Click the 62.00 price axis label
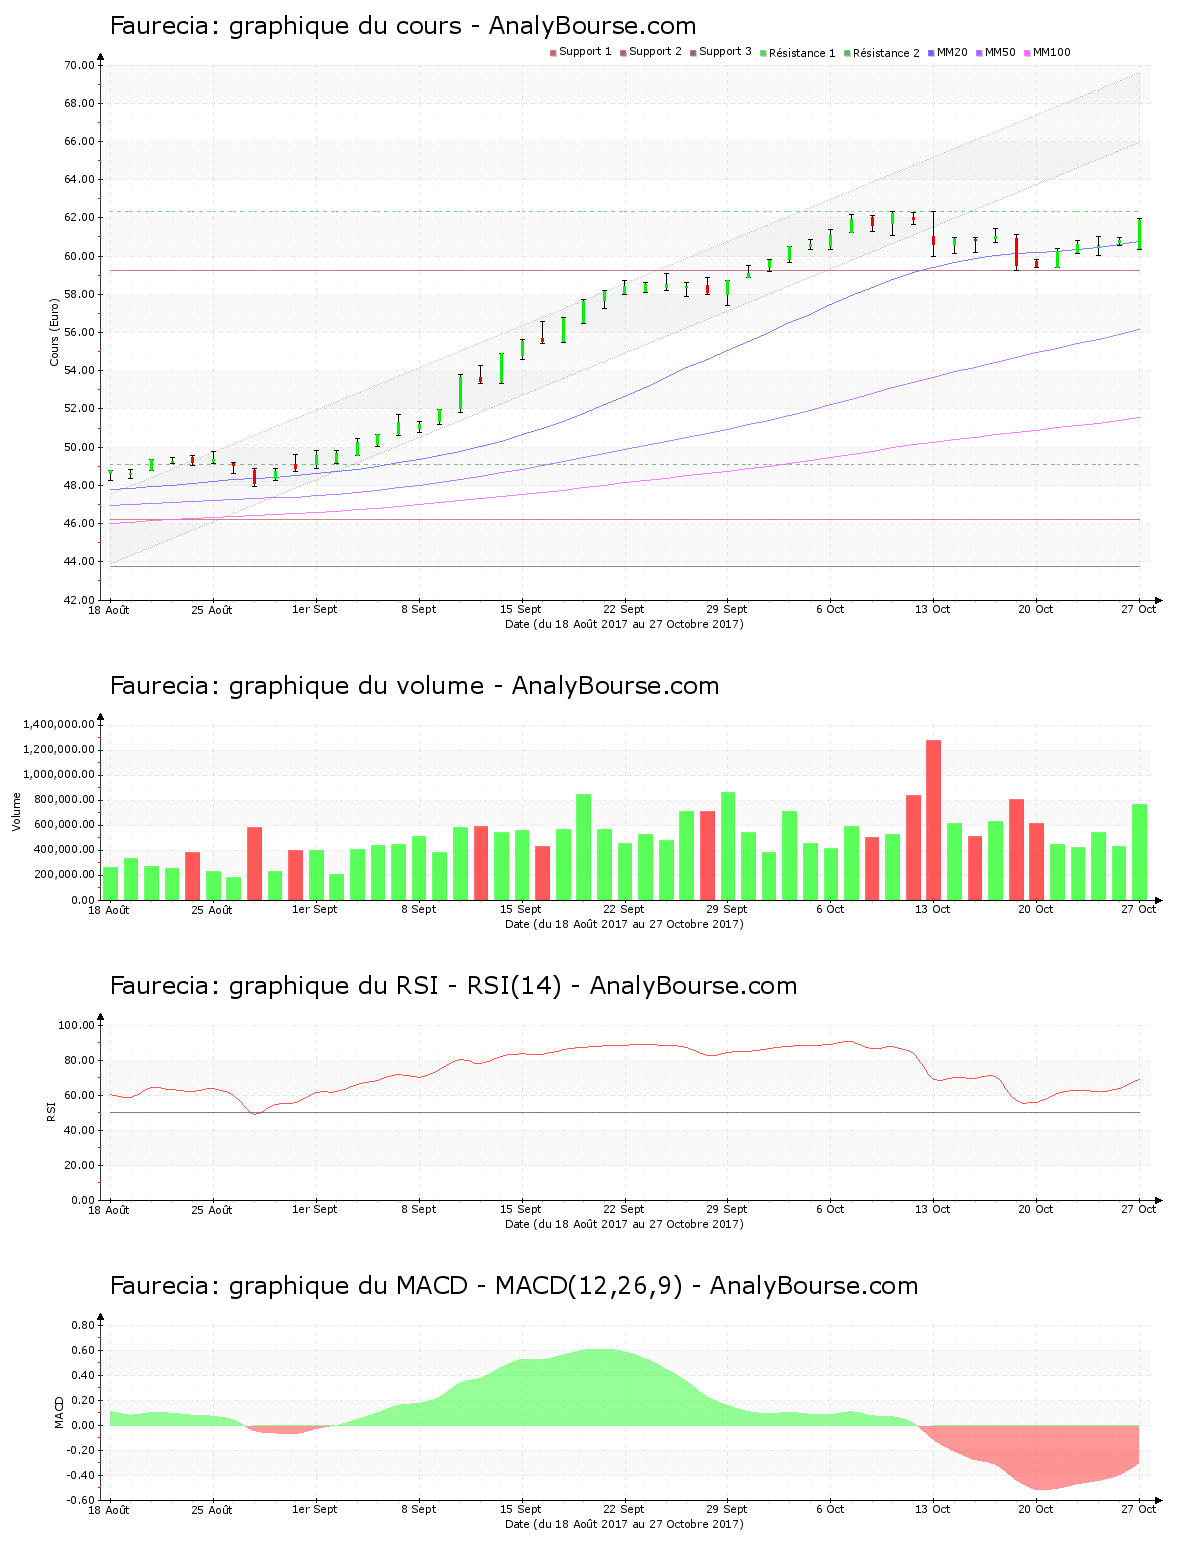The width and height of the screenshot is (1200, 1550). (79, 218)
